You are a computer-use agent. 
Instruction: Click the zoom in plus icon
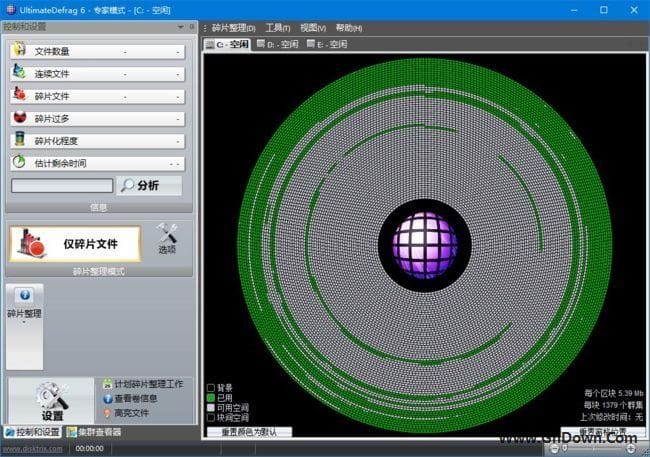631,448
